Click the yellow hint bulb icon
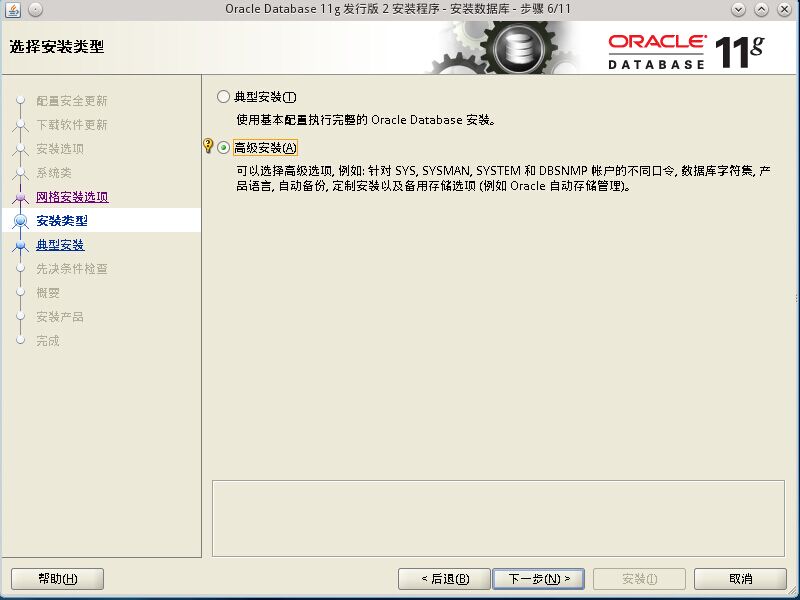The height and width of the screenshot is (600, 800). click(x=208, y=145)
